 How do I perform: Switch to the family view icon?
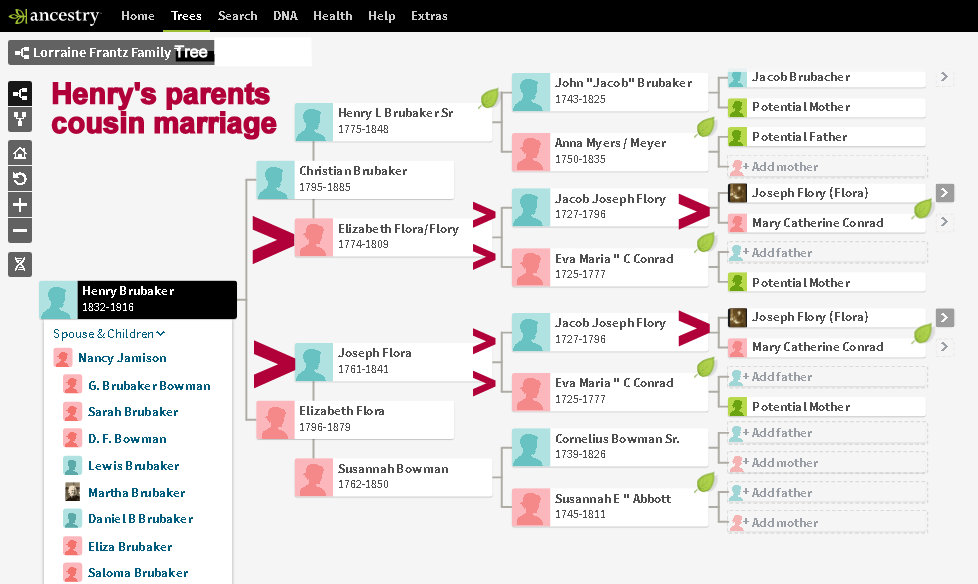pos(20,121)
